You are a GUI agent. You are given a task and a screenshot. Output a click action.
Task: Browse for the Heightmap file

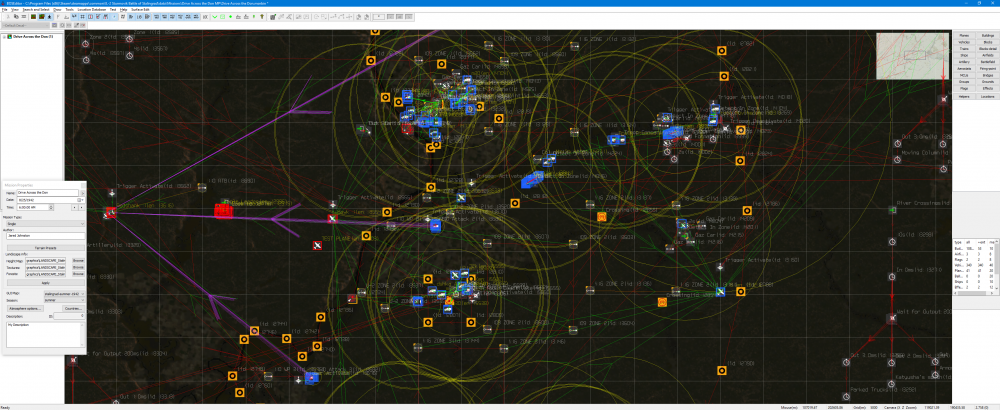click(x=78, y=260)
